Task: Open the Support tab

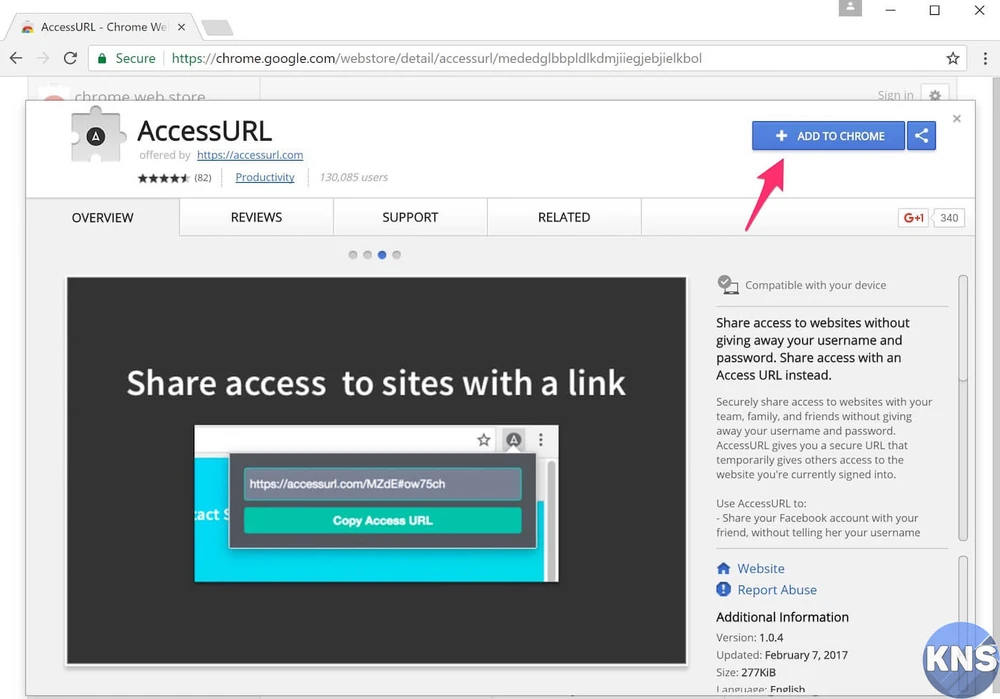Action: (x=410, y=217)
